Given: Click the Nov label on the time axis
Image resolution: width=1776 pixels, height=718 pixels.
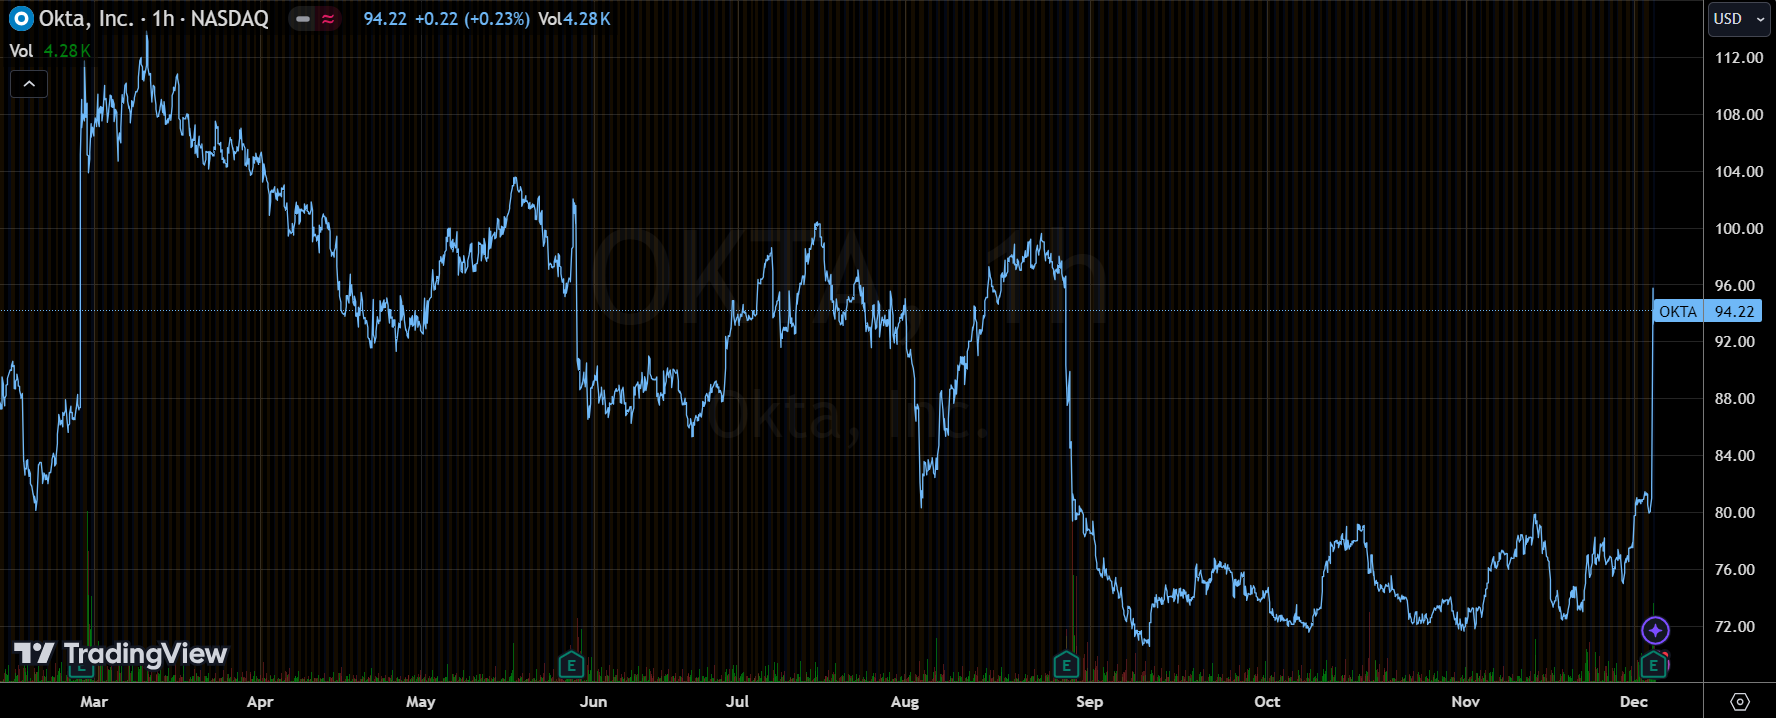Looking at the screenshot, I should tap(1466, 702).
